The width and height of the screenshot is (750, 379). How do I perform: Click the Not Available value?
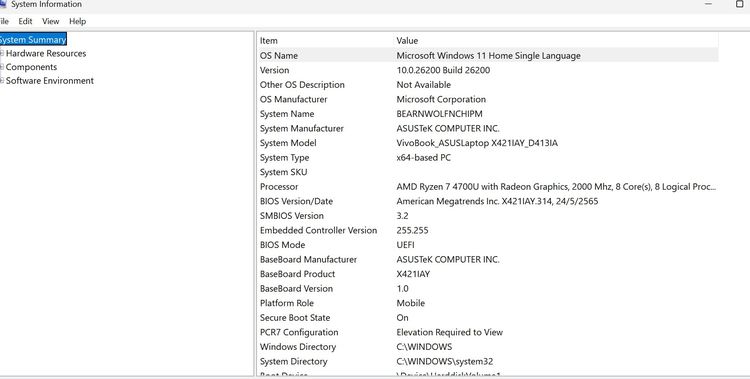pyautogui.click(x=424, y=85)
